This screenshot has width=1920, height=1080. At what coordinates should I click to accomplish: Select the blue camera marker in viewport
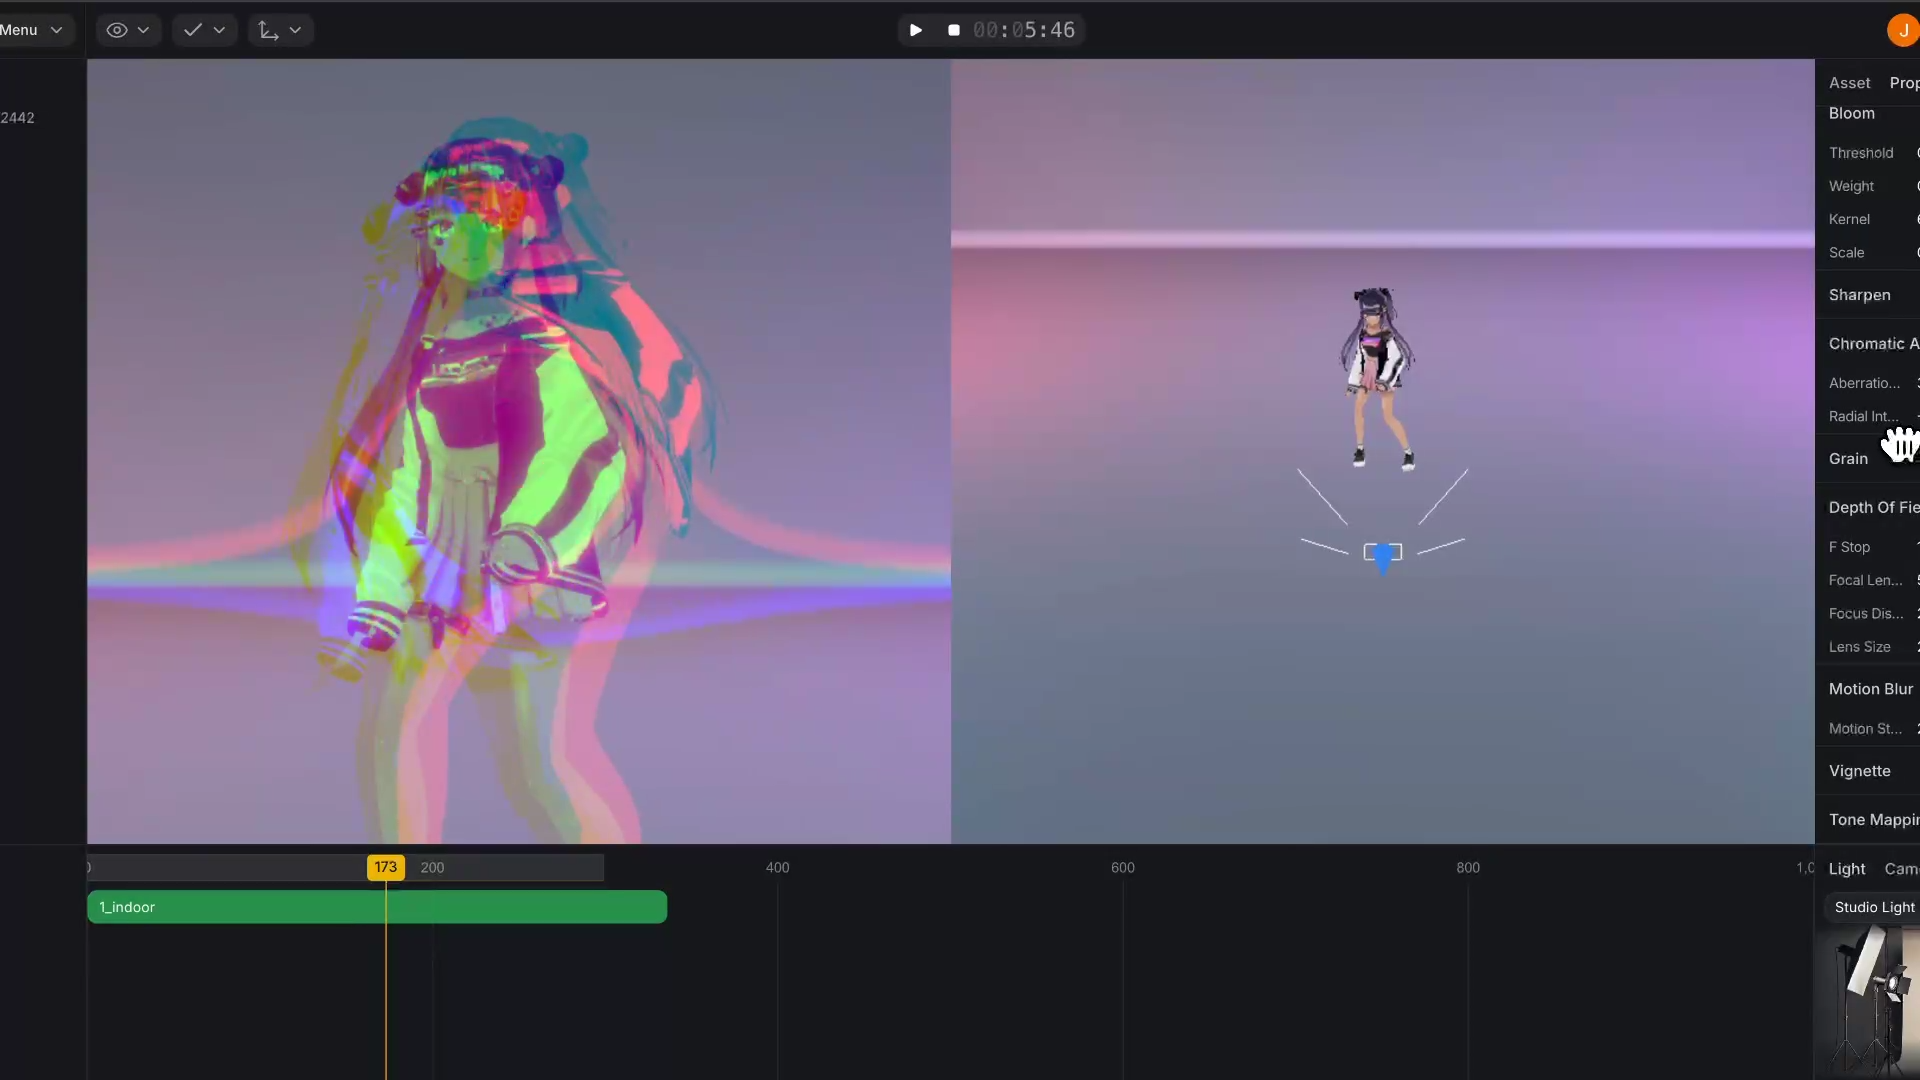click(1383, 555)
